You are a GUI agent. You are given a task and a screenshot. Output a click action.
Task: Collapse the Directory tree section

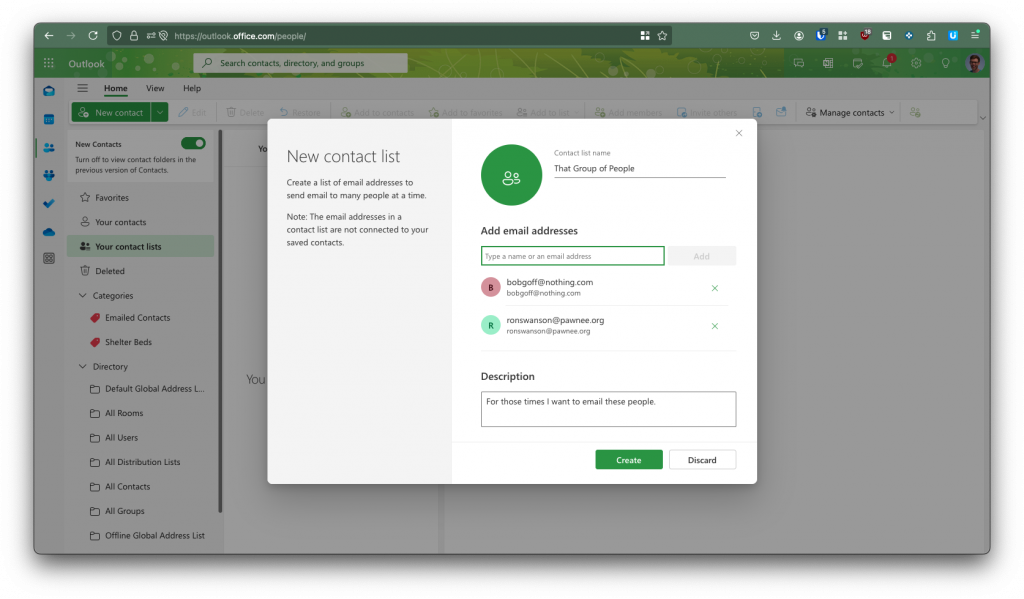tap(83, 367)
